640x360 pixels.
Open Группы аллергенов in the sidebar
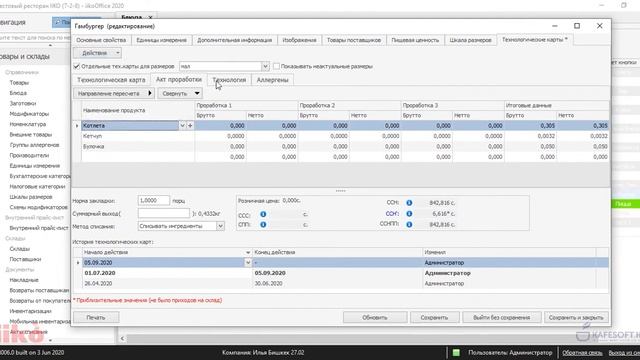(34, 145)
